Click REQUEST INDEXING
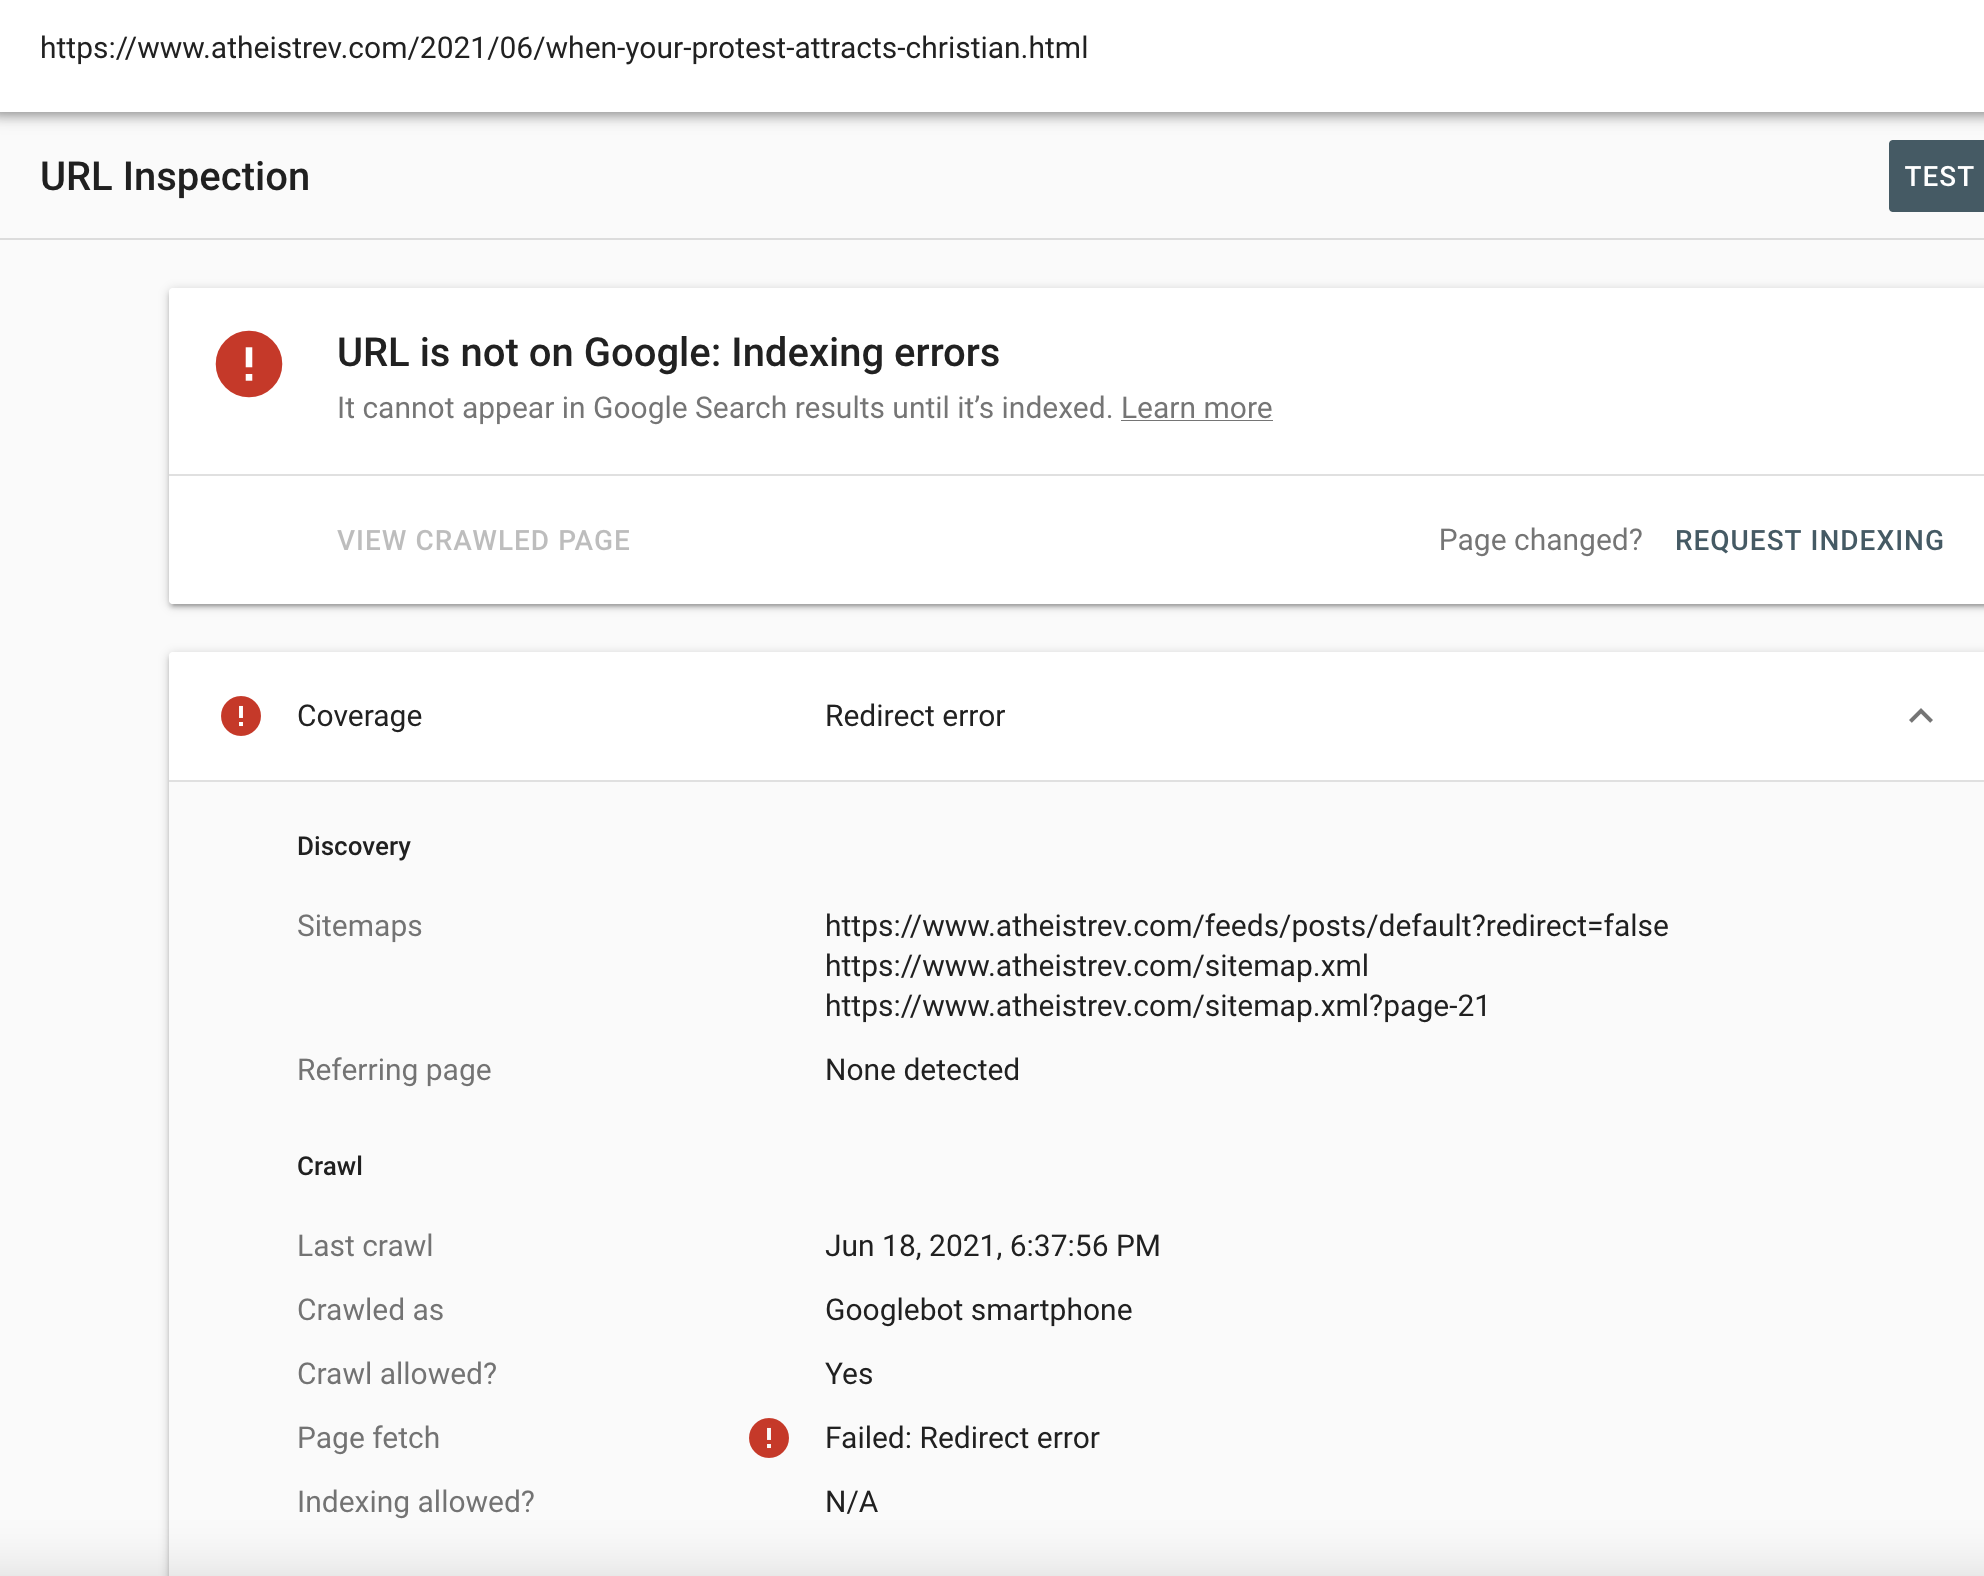This screenshot has height=1576, width=1984. pyautogui.click(x=1809, y=540)
